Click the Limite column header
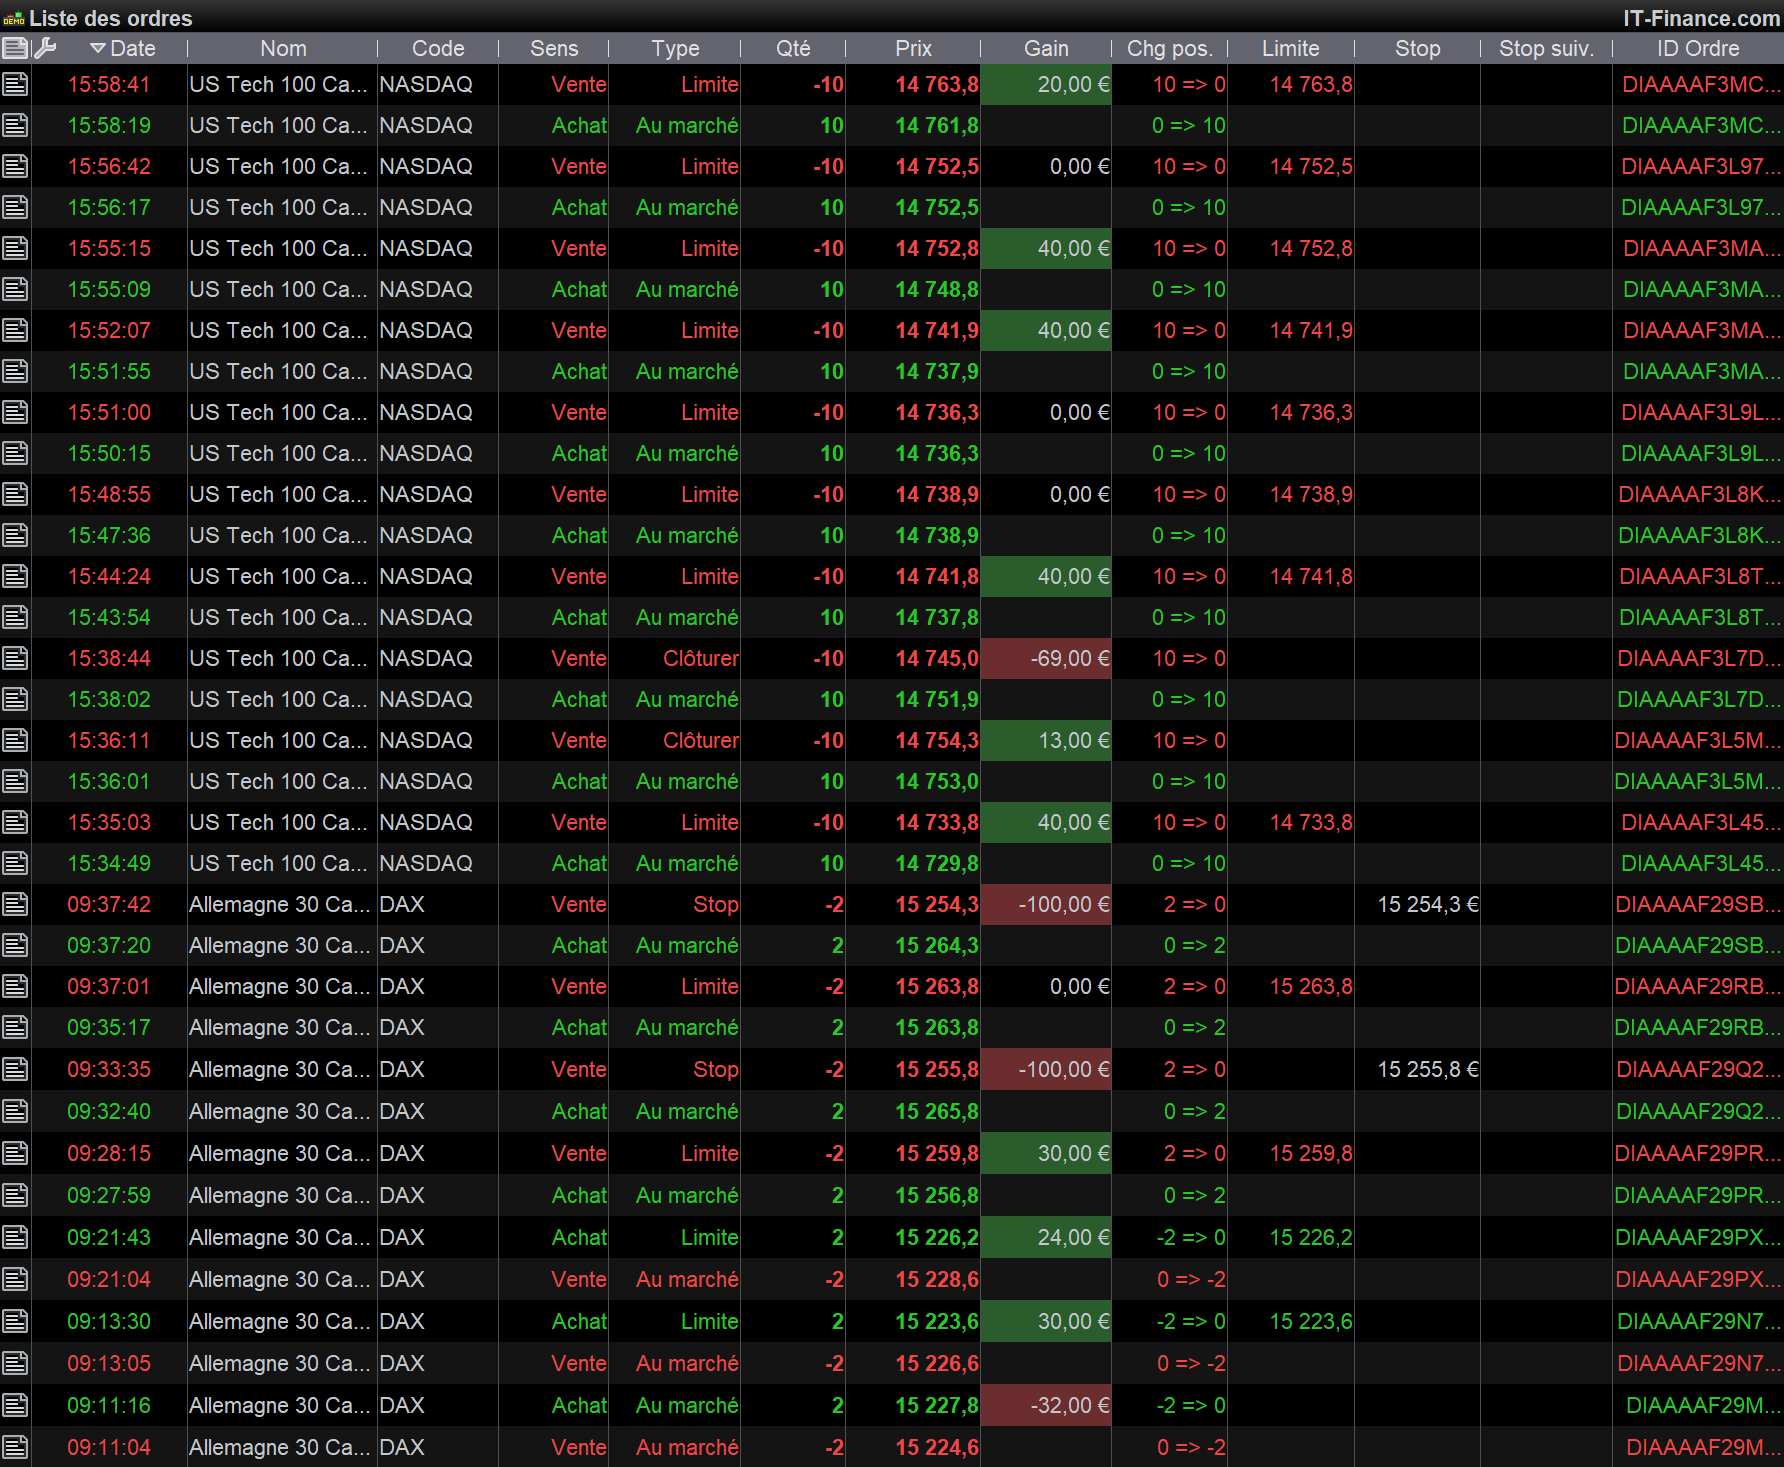 (x=1291, y=48)
